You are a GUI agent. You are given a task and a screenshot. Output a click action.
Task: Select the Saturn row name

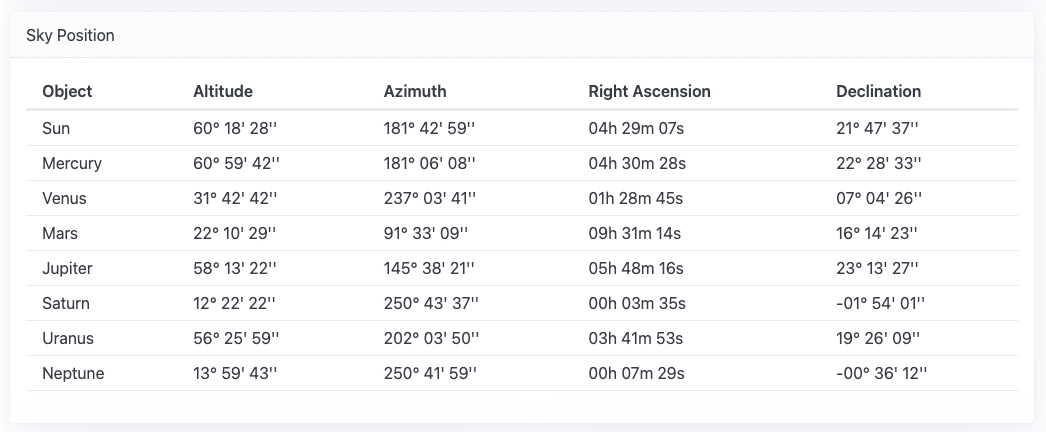(x=66, y=304)
